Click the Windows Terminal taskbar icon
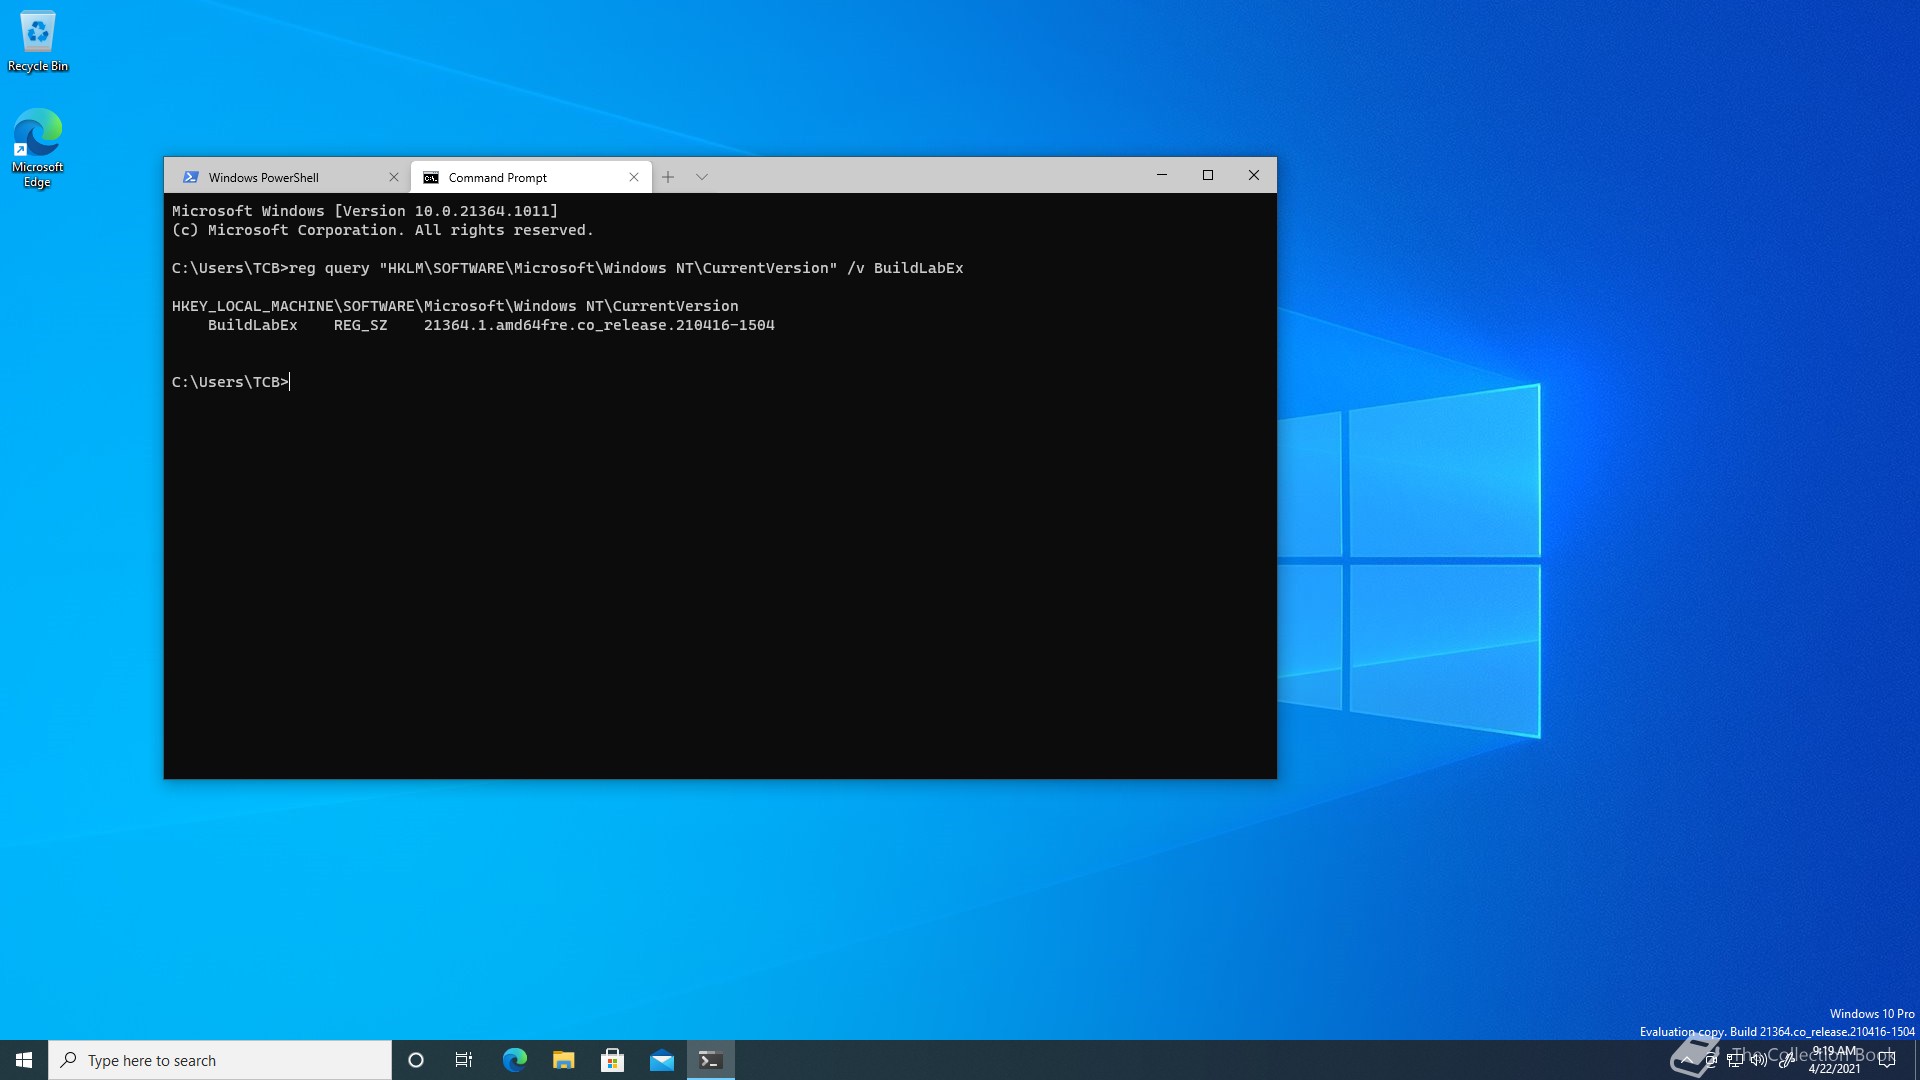1920x1080 pixels. click(x=710, y=1060)
